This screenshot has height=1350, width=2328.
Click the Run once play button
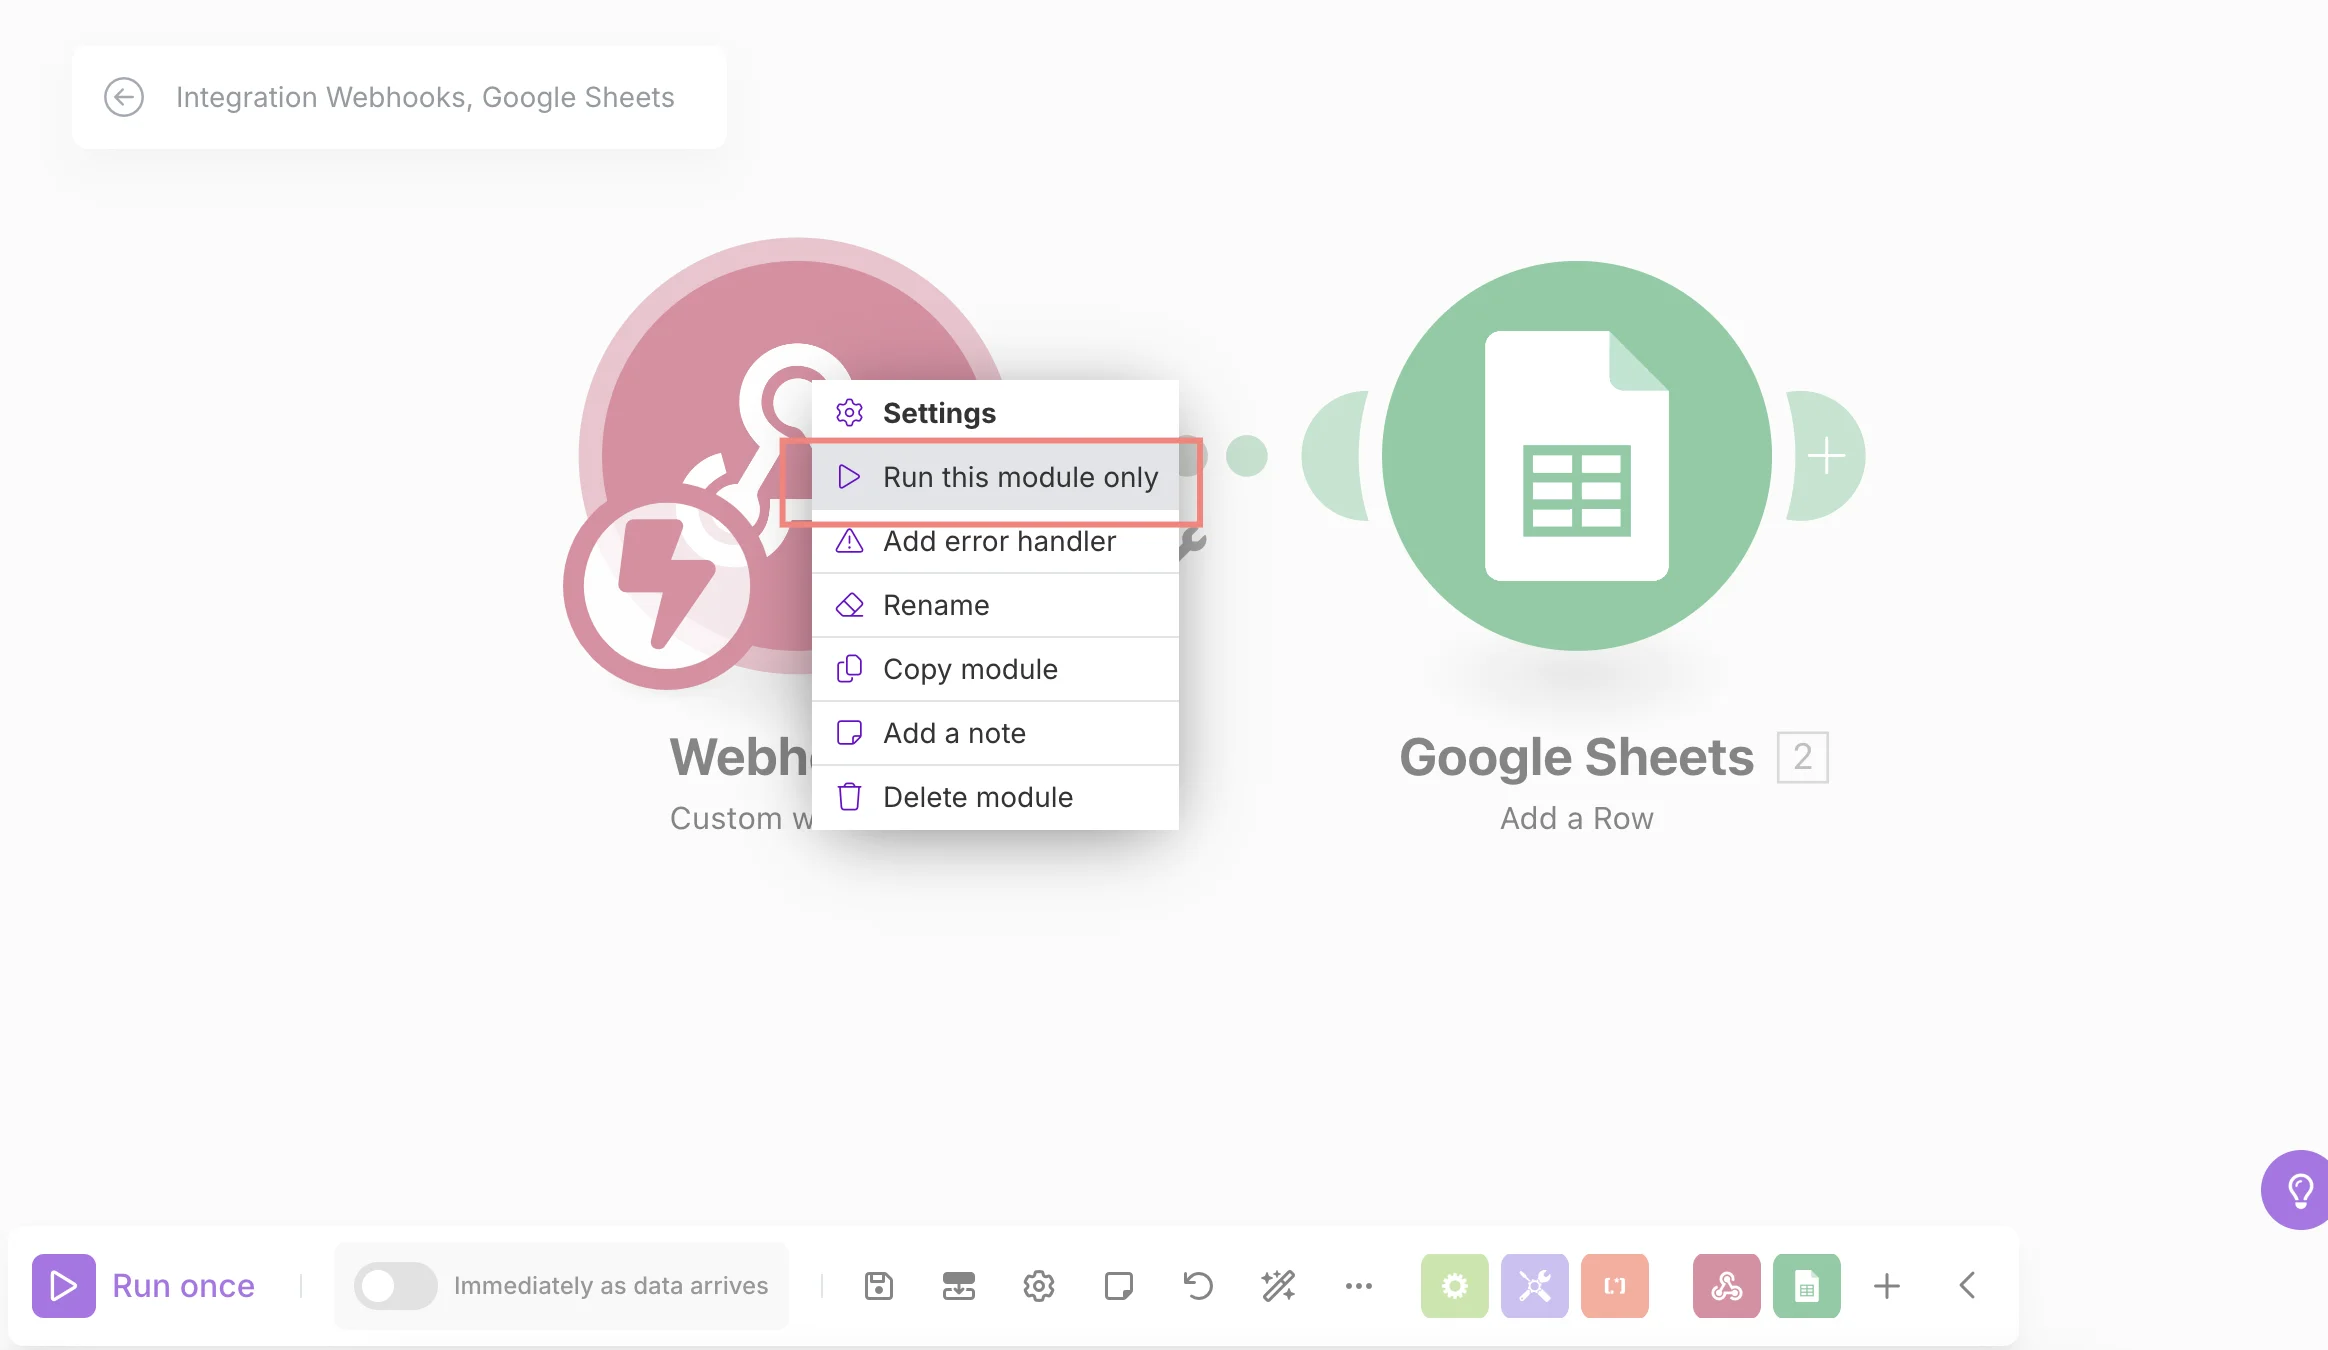click(x=64, y=1285)
